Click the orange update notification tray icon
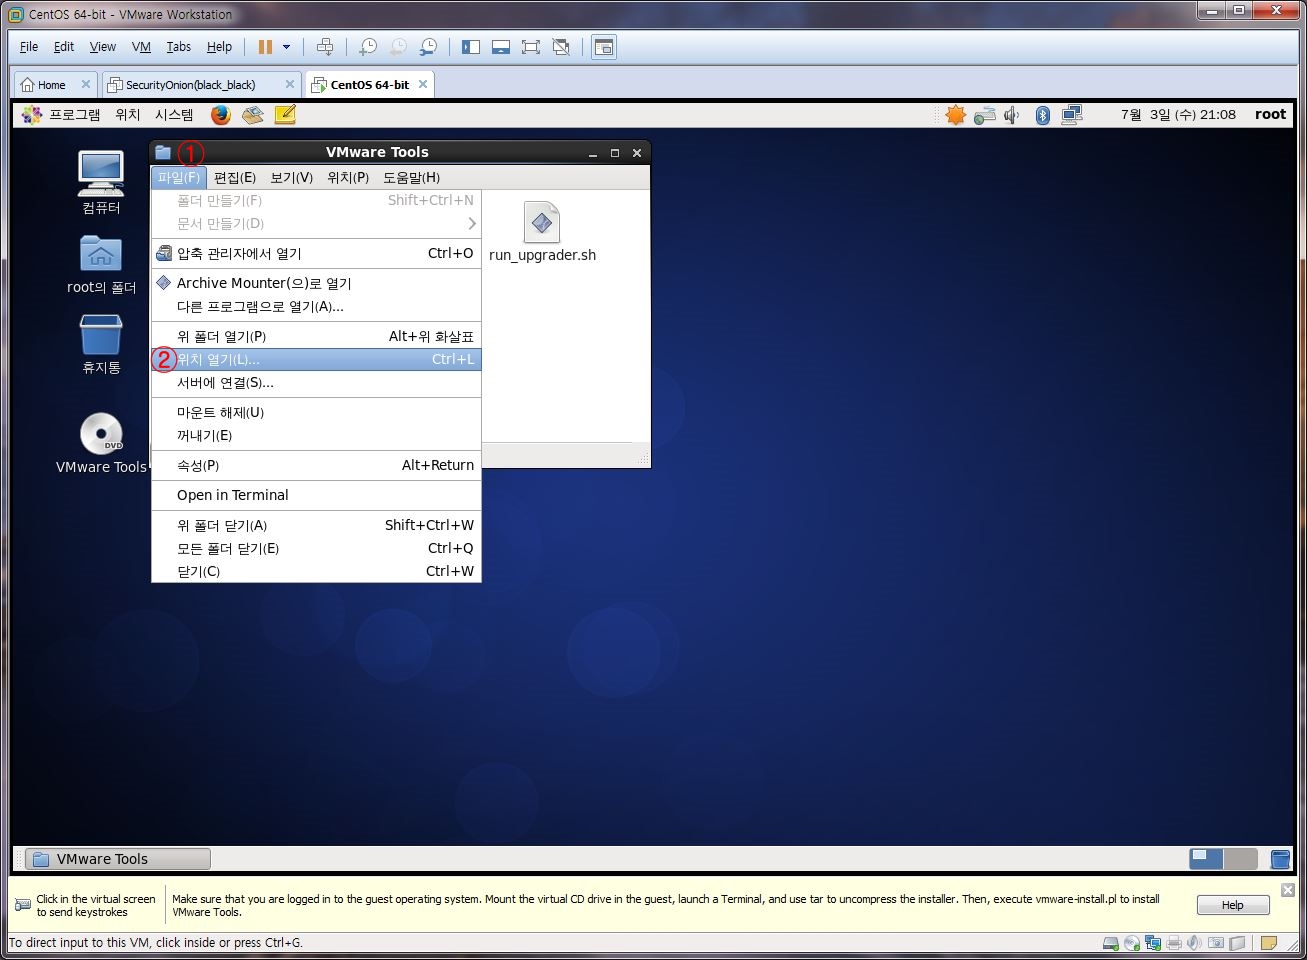This screenshot has height=960, width=1307. pyautogui.click(x=956, y=115)
